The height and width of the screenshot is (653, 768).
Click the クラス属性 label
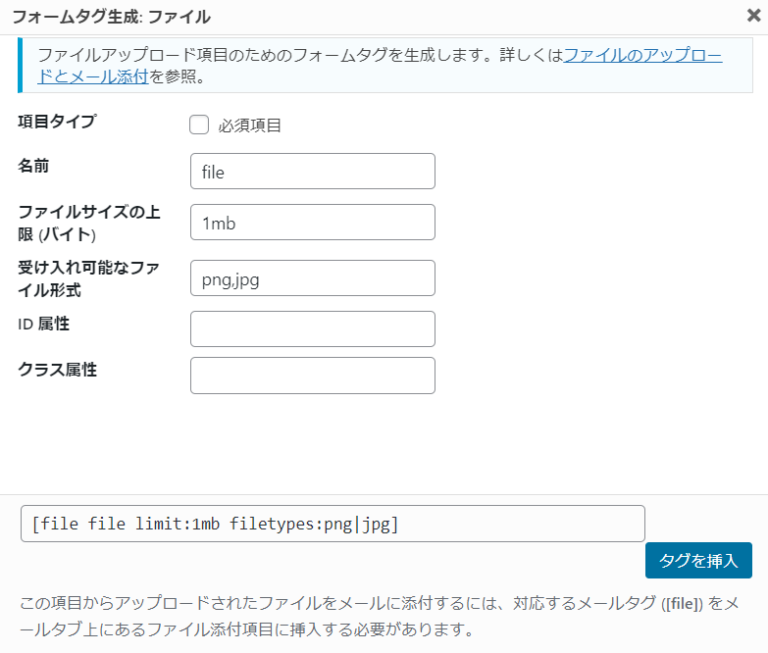[x=57, y=369]
